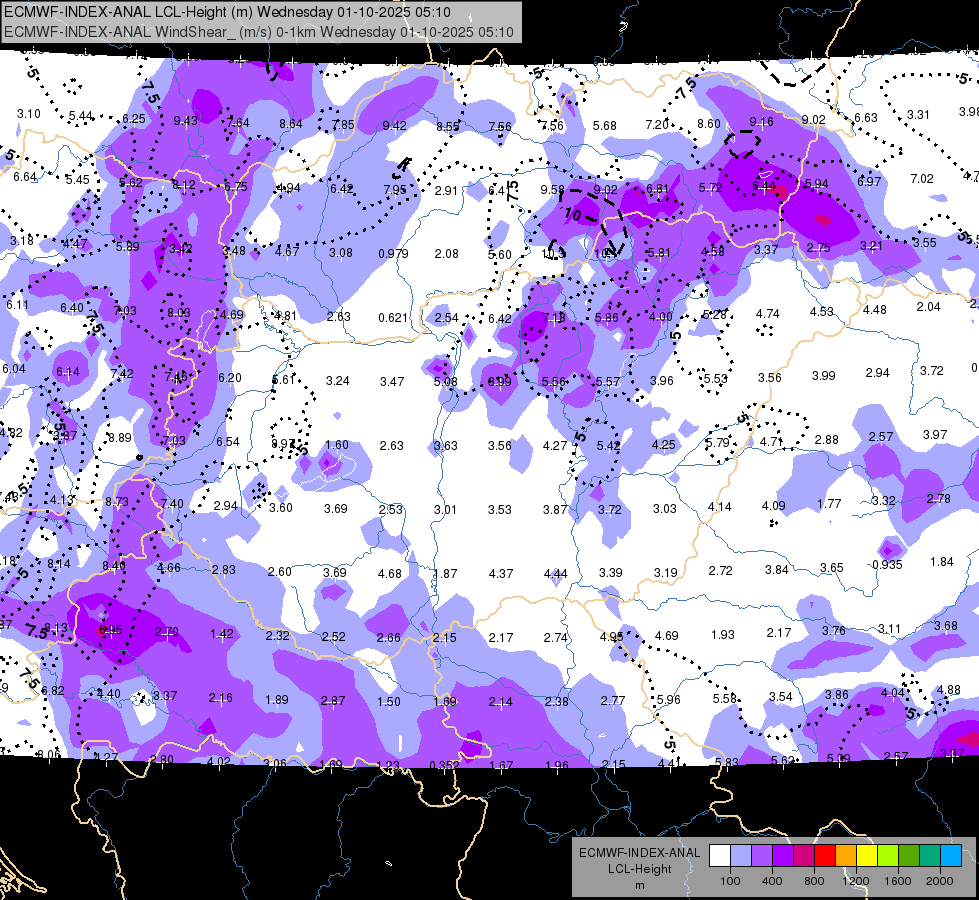Image resolution: width=979 pixels, height=900 pixels.
Task: Click the wind shear value 5.96
Action: (x=669, y=700)
